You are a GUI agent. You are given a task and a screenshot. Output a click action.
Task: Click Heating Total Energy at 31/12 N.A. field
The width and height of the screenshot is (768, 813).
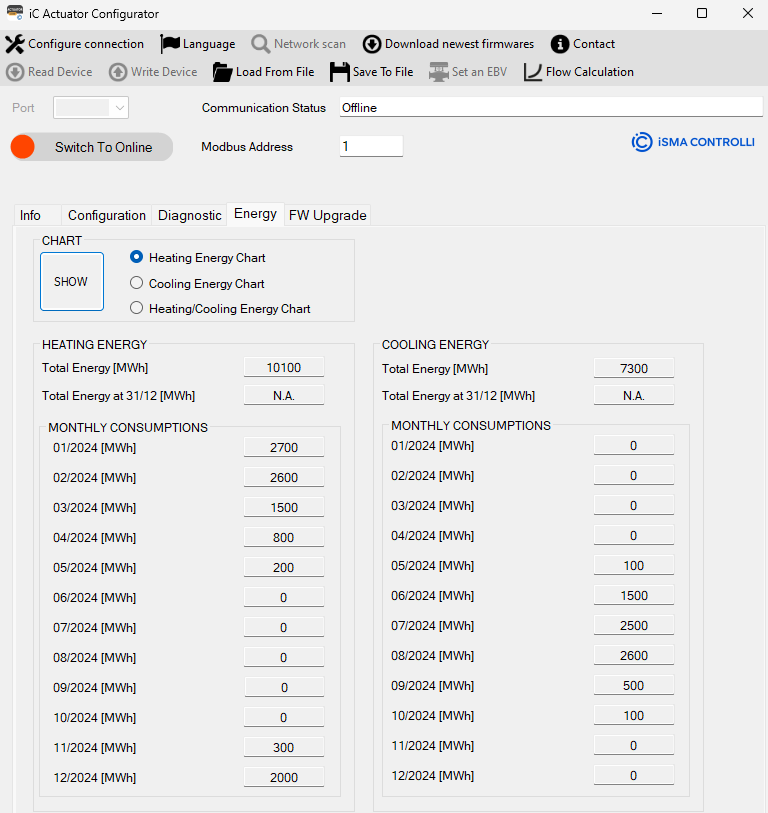point(284,395)
